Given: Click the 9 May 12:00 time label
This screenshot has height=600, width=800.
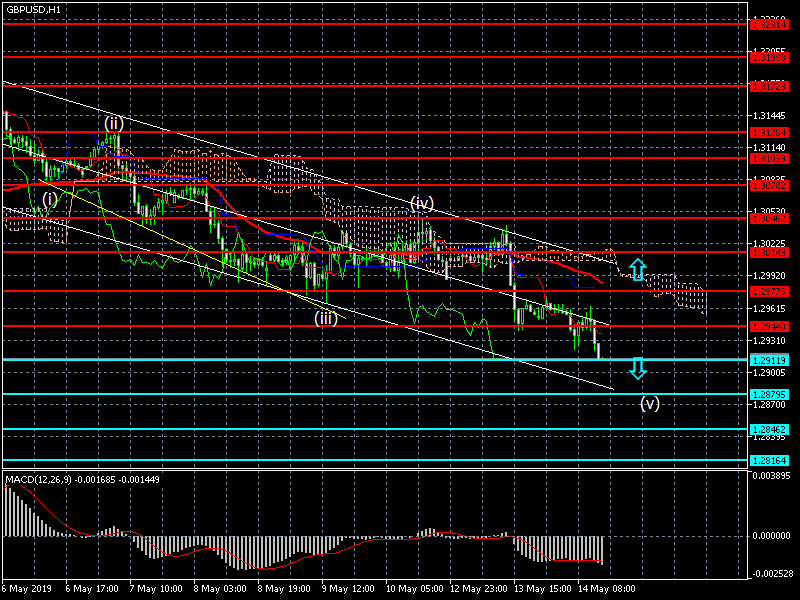Looking at the screenshot, I should pyautogui.click(x=348, y=589).
